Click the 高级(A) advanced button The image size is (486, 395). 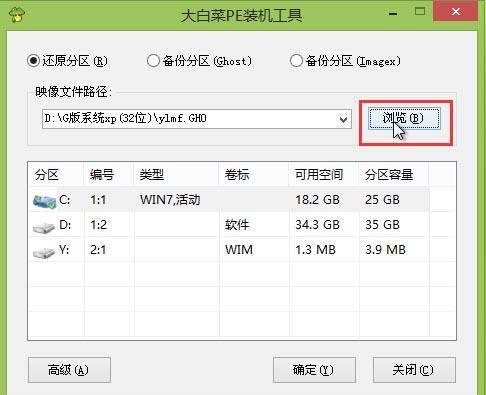69,370
